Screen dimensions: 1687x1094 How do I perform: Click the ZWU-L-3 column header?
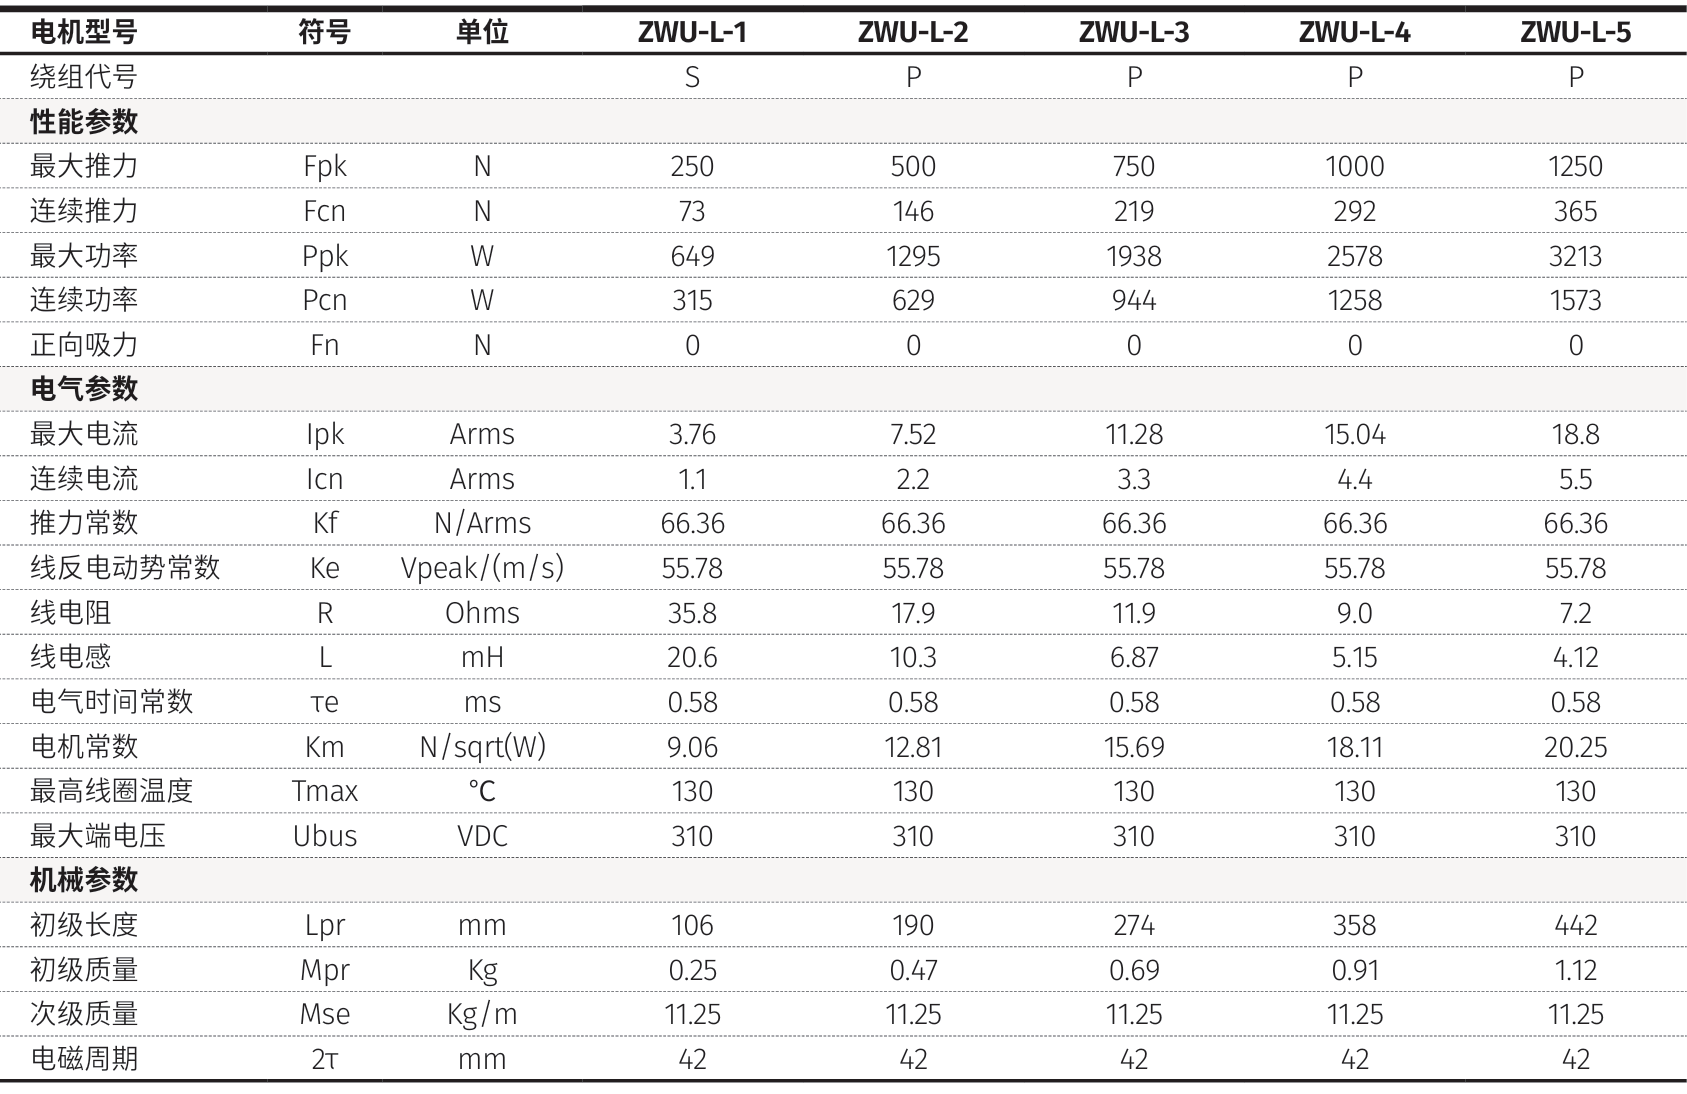tap(1134, 32)
